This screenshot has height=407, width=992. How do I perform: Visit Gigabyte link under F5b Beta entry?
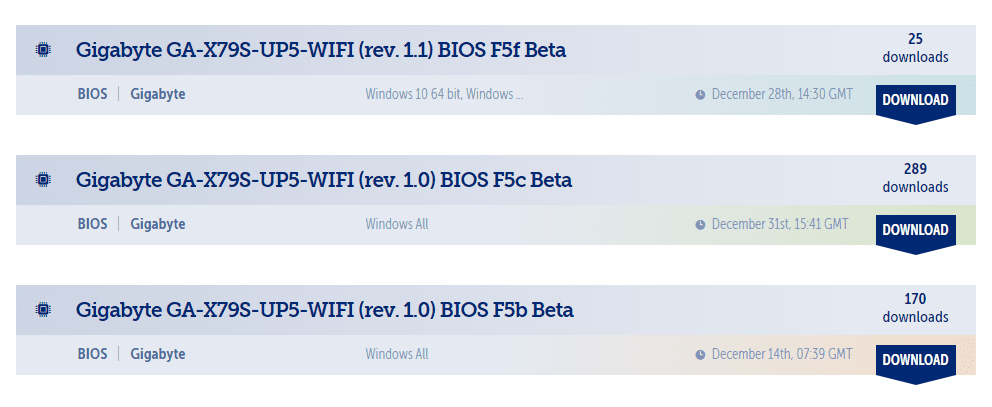point(158,354)
